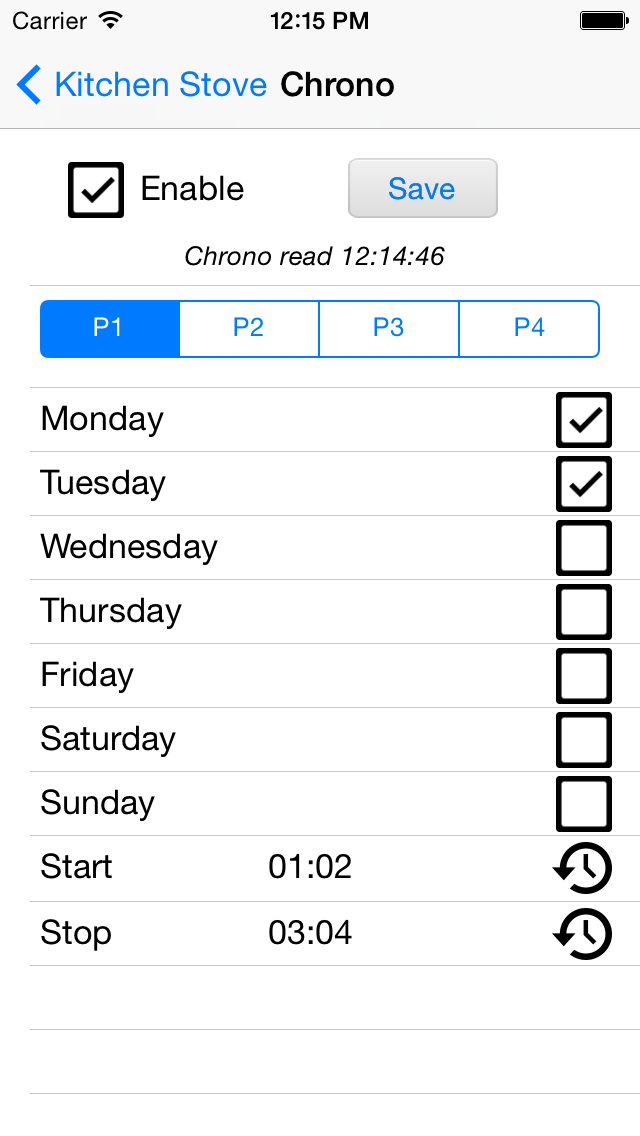Tap the clock history icon for Stop time
The image size is (640, 1136).
583,933
